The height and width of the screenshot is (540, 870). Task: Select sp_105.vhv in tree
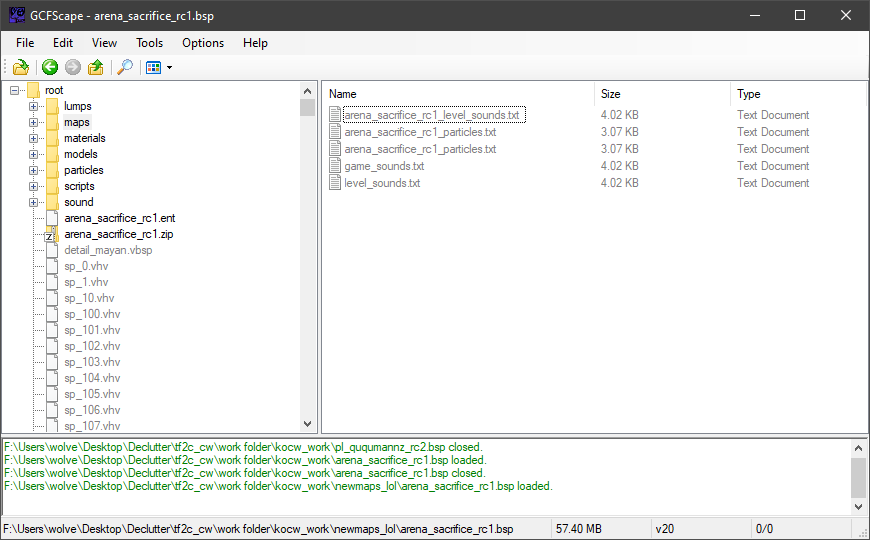point(92,395)
